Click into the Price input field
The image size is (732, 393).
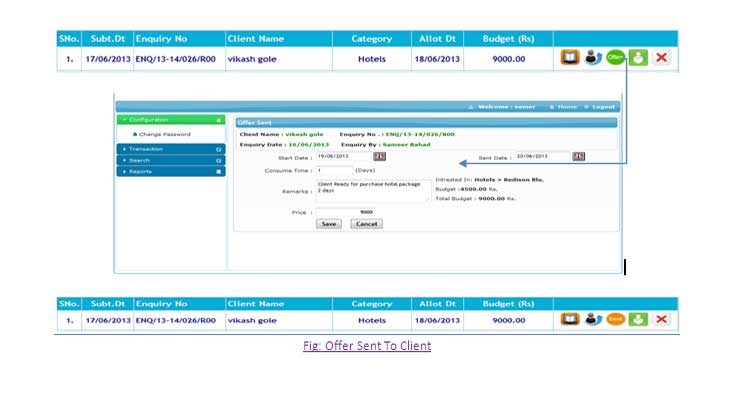(345, 212)
